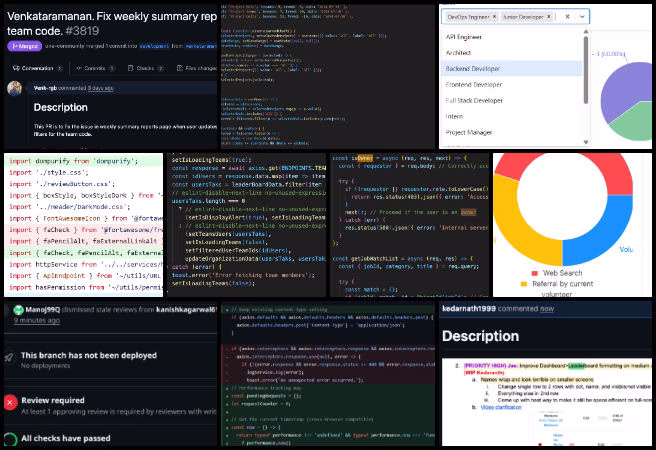Select Architect from the role list
Viewport: 656px width, 450px height.
[x=512, y=53]
